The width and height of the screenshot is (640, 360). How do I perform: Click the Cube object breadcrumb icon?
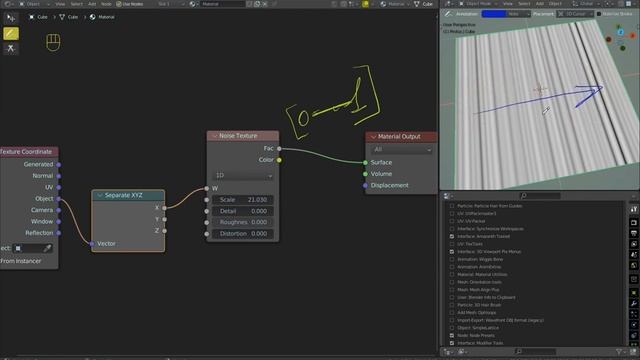[x=31, y=17]
